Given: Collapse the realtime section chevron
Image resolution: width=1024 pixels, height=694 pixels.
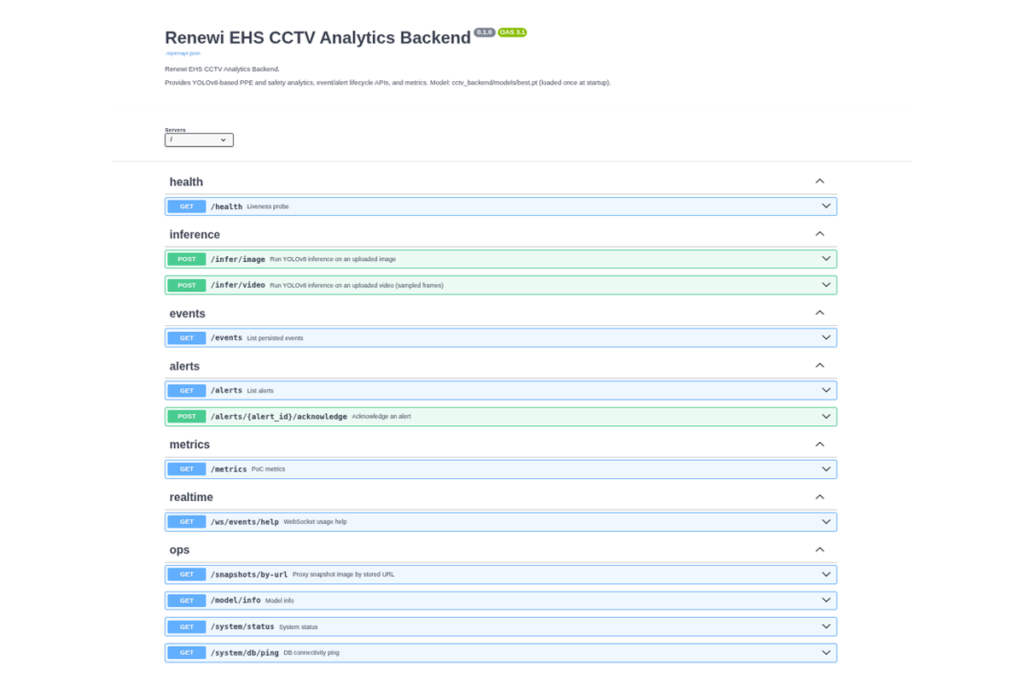Looking at the screenshot, I should click(x=820, y=497).
